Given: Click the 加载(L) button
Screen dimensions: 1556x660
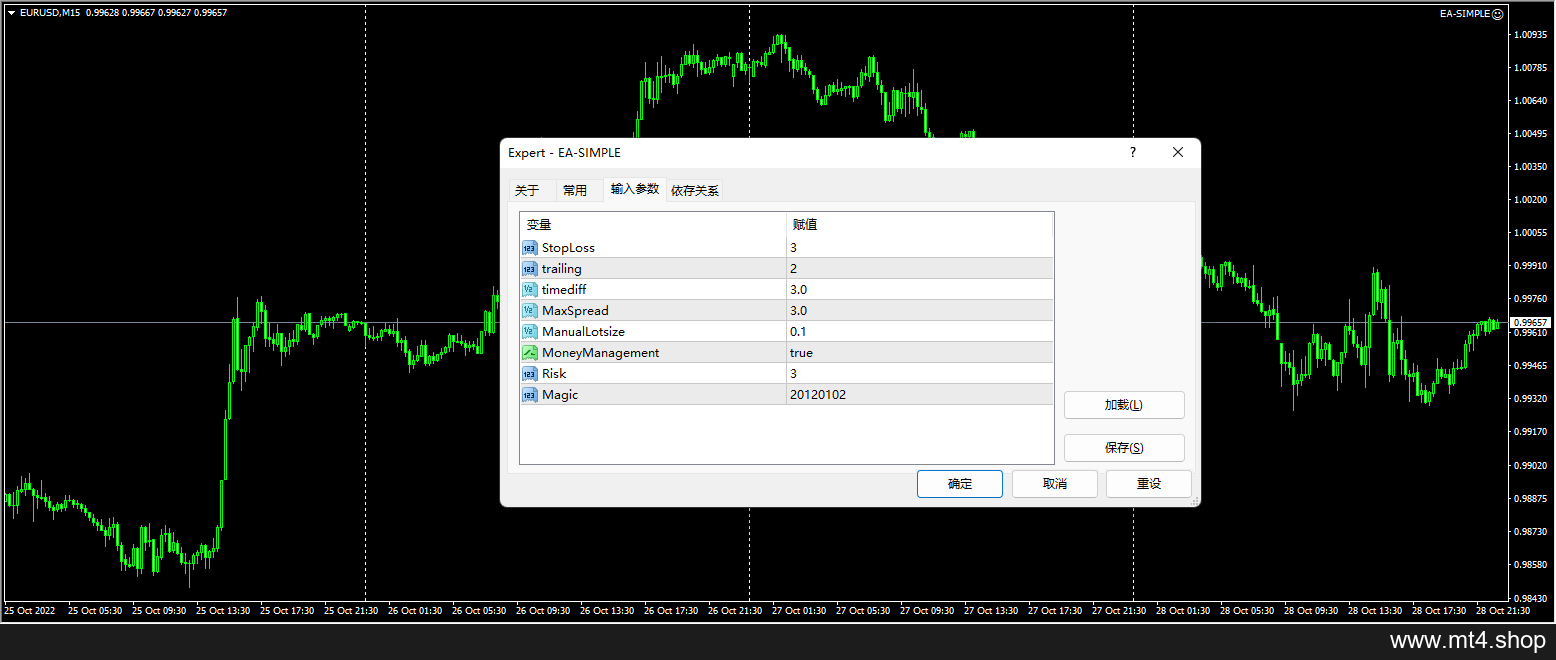Looking at the screenshot, I should pos(1124,405).
